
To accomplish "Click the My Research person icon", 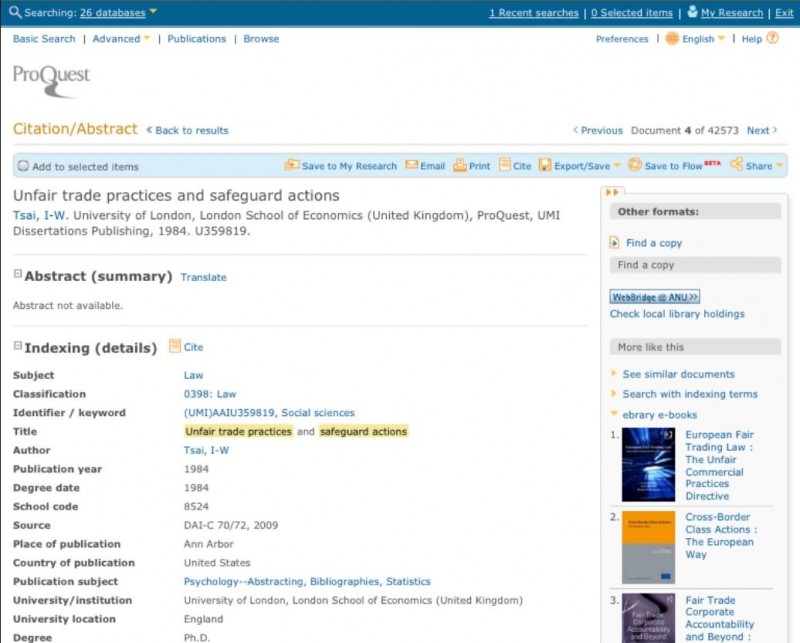I will point(692,11).
